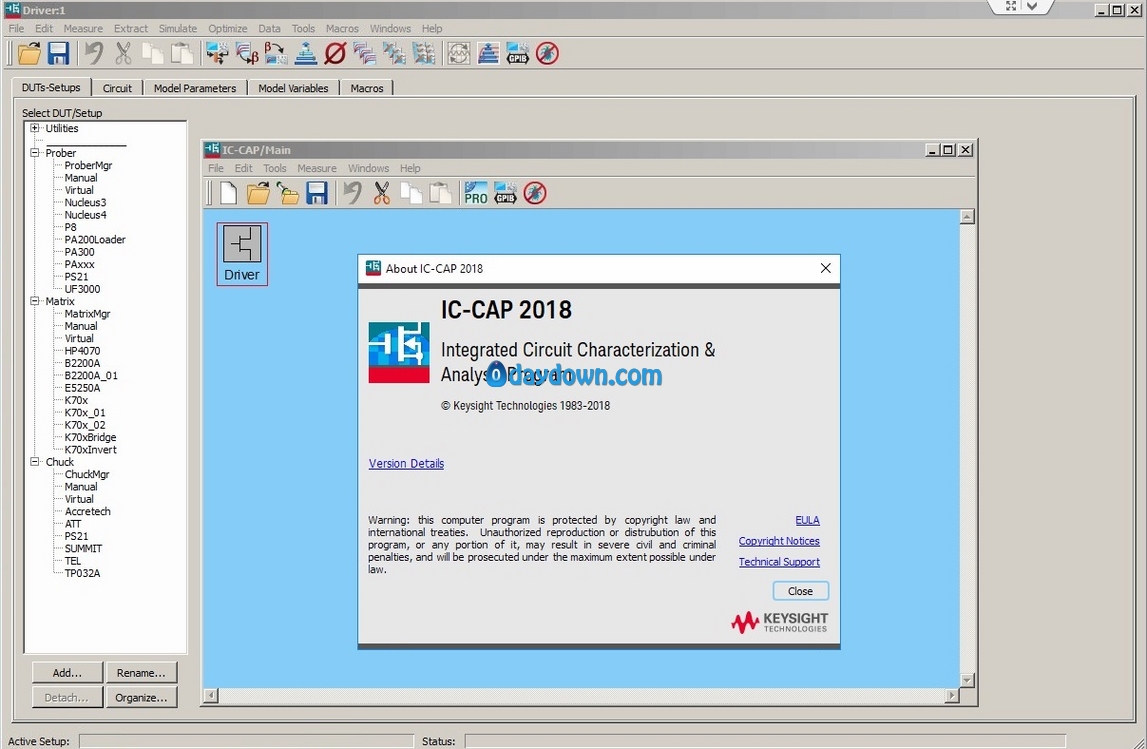
Task: Select ChuckMgr under Chuck
Action: (86, 475)
